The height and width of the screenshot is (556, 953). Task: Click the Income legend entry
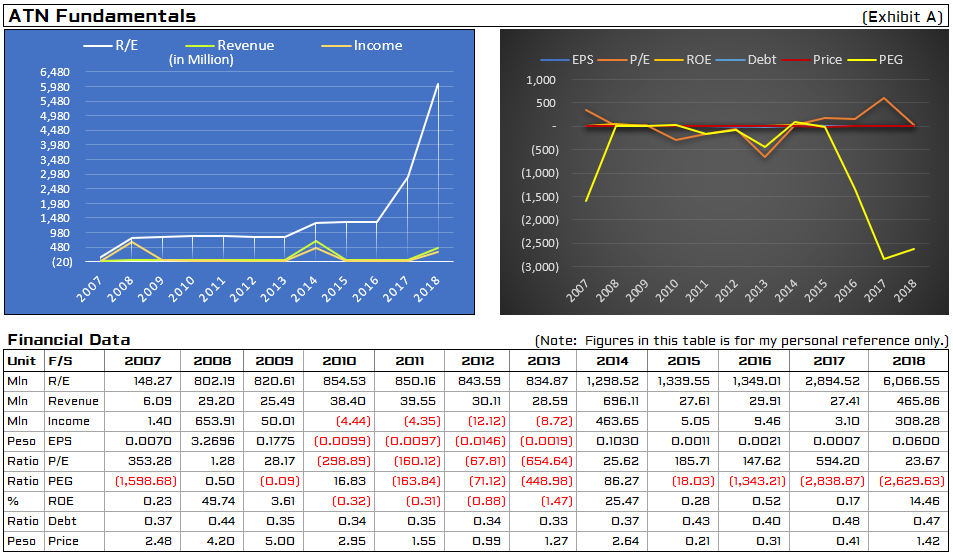(x=361, y=46)
